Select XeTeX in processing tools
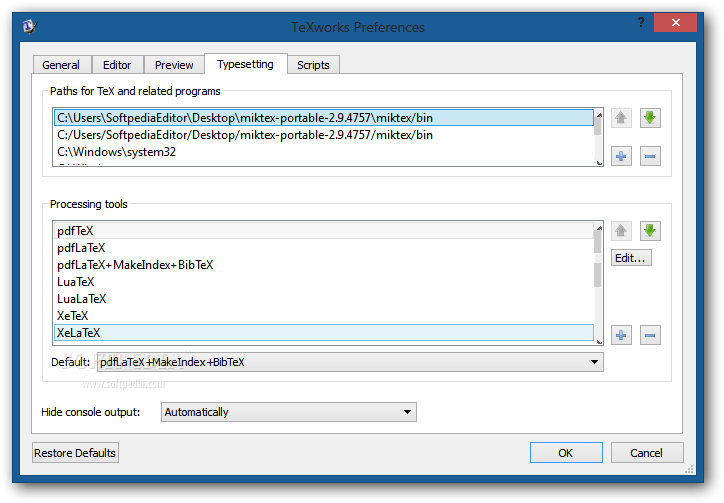Viewport: 724px width, 503px height. pos(324,316)
